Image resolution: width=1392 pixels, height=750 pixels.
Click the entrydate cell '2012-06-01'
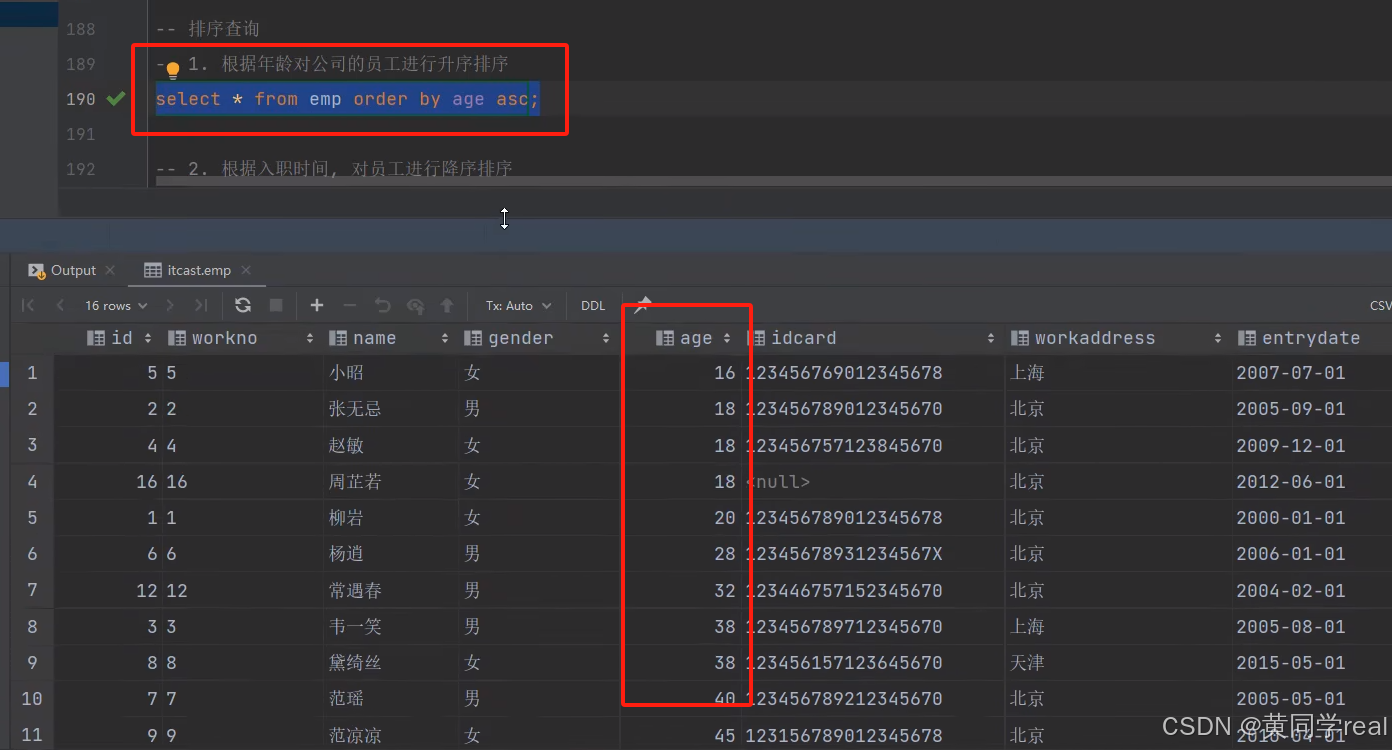tap(1291, 482)
